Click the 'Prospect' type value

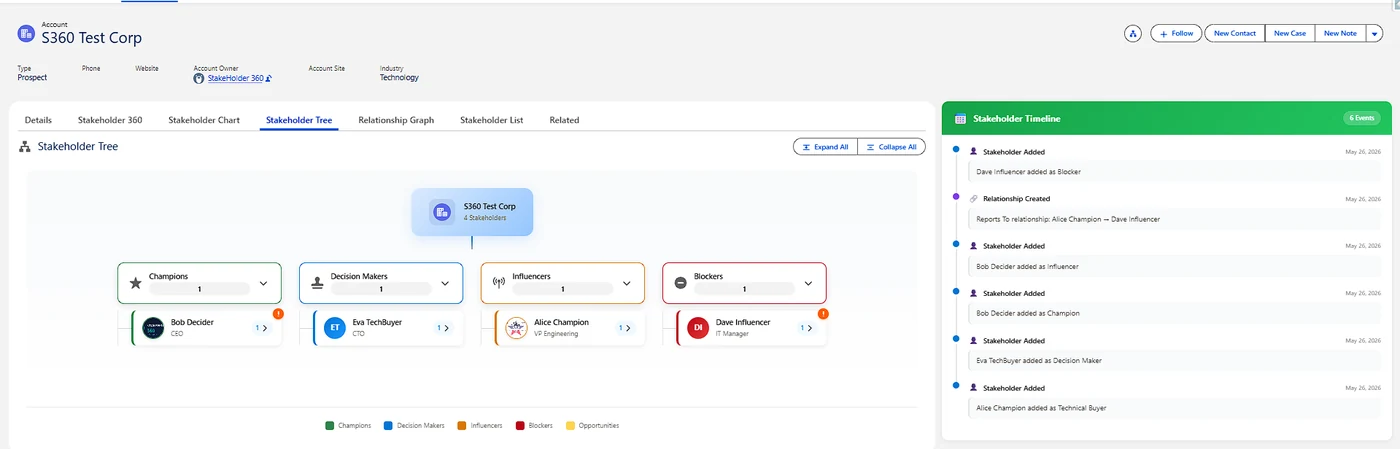pyautogui.click(x=33, y=77)
